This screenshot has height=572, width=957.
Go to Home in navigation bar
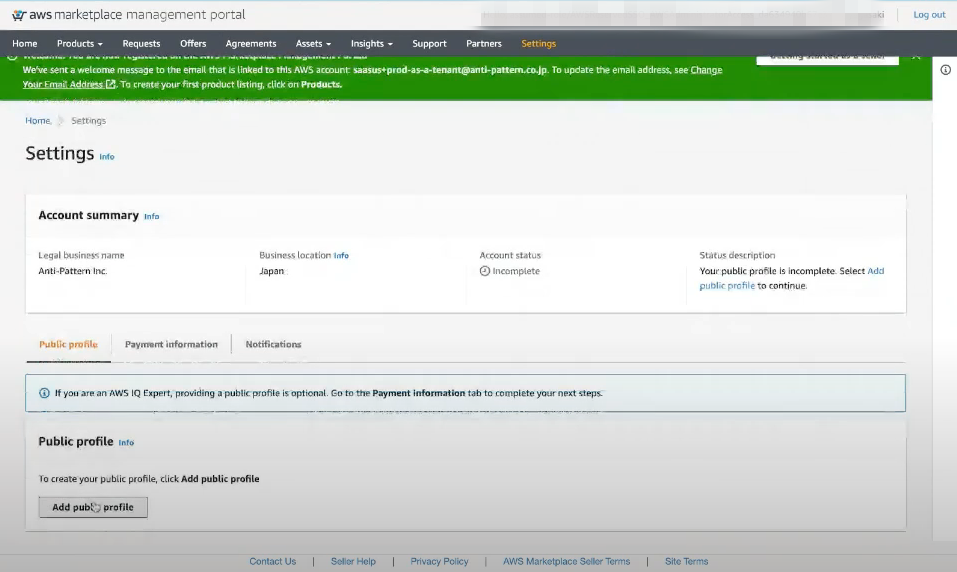pyautogui.click(x=24, y=44)
